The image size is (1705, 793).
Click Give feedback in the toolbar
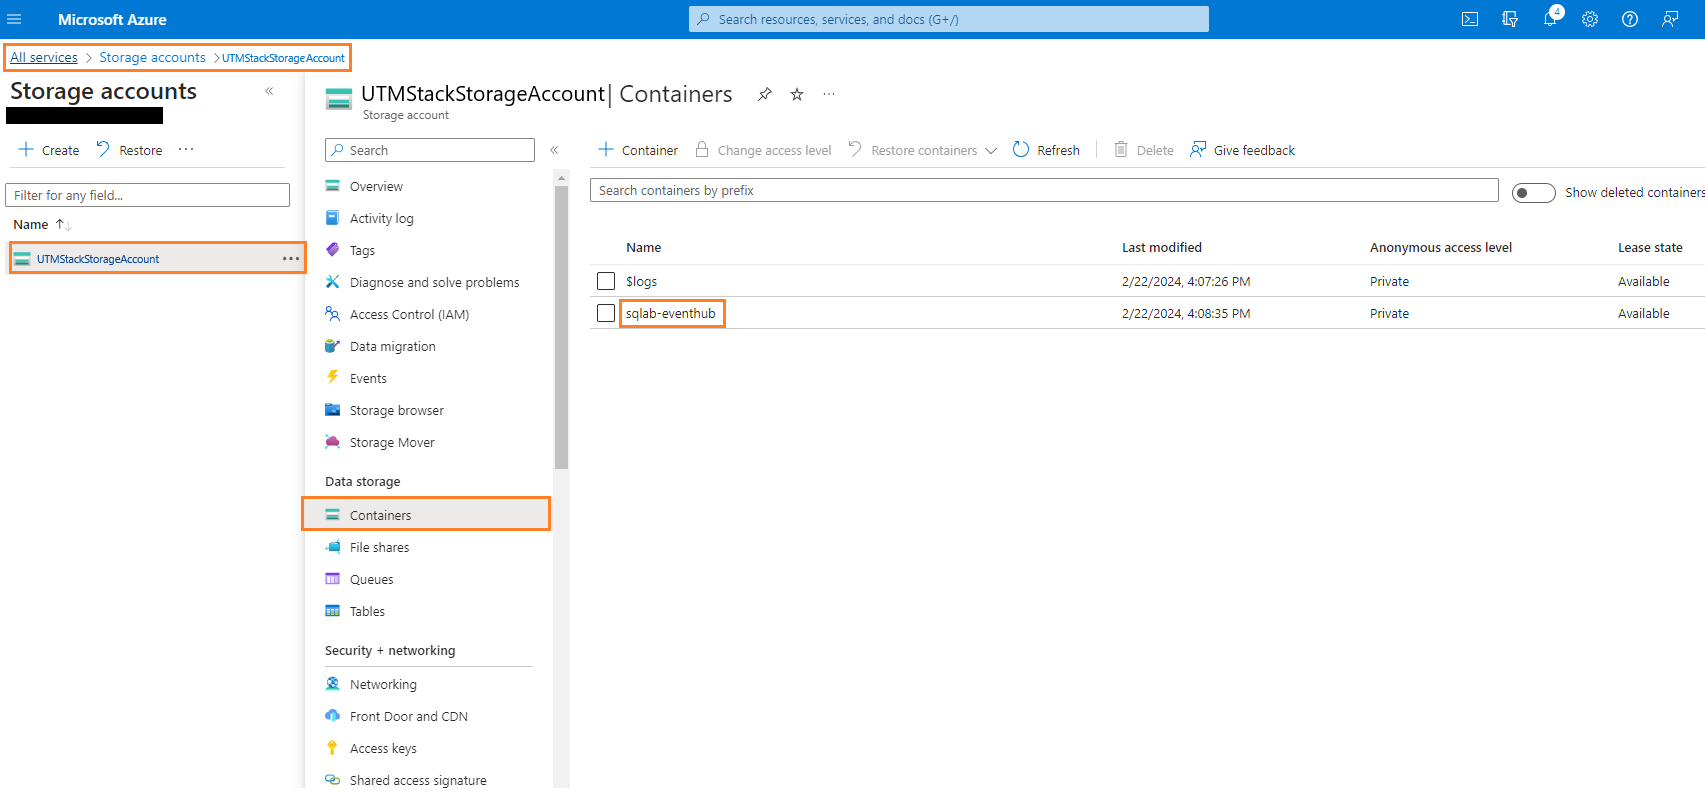(x=1242, y=150)
